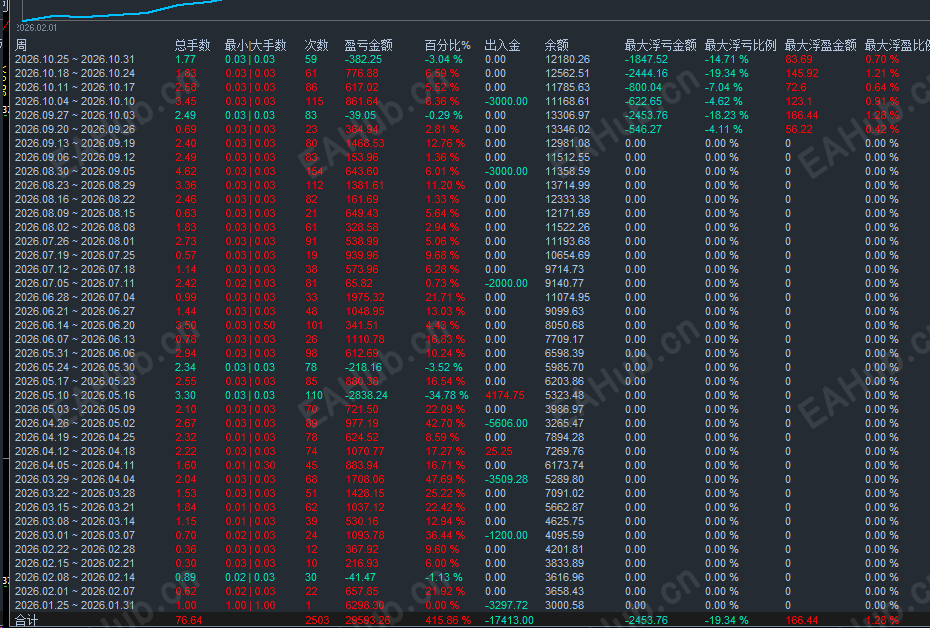Click the deposit value 4174.75

click(505, 396)
